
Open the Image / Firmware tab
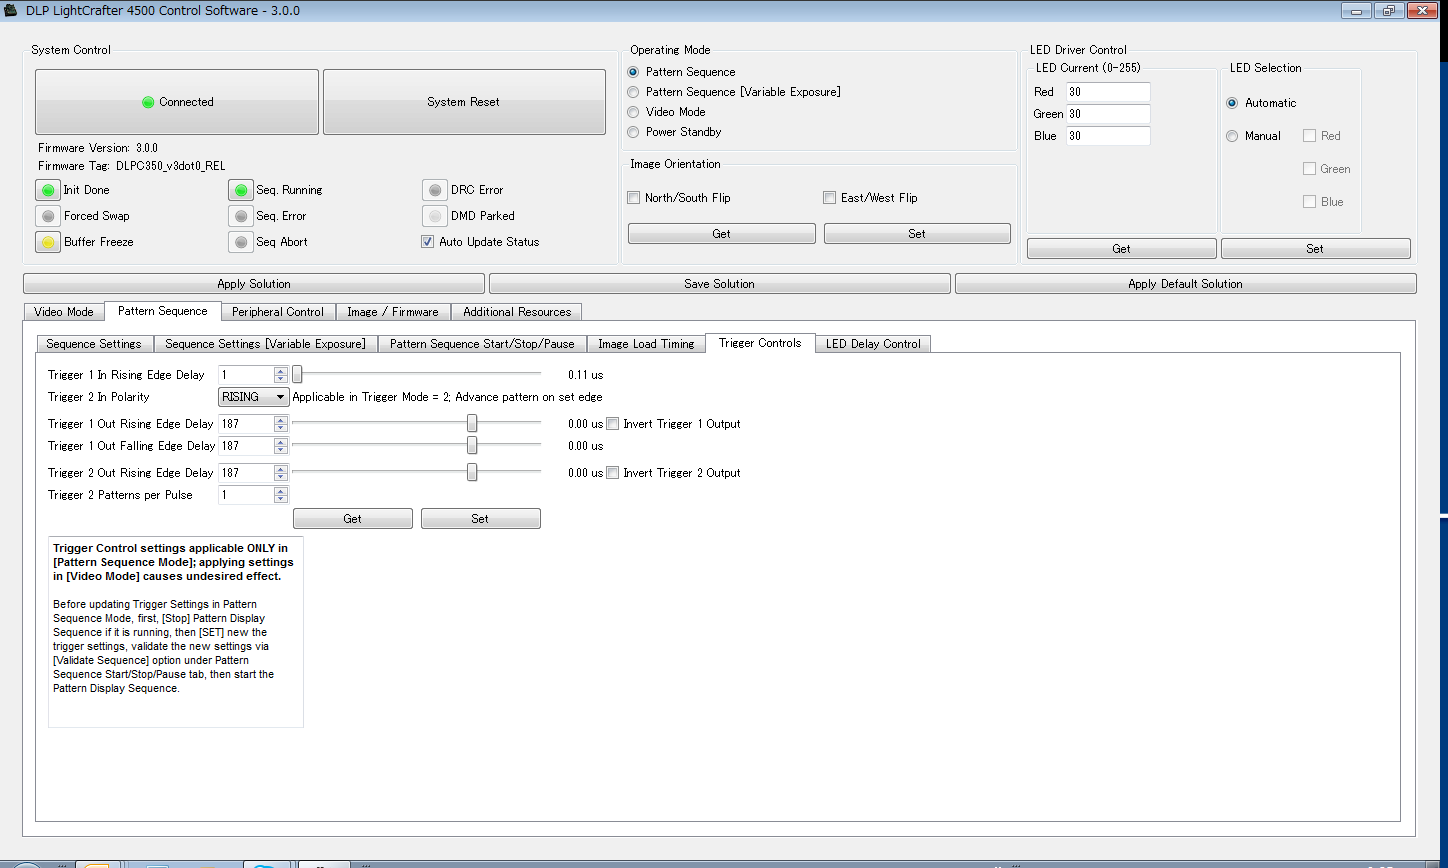(x=393, y=312)
